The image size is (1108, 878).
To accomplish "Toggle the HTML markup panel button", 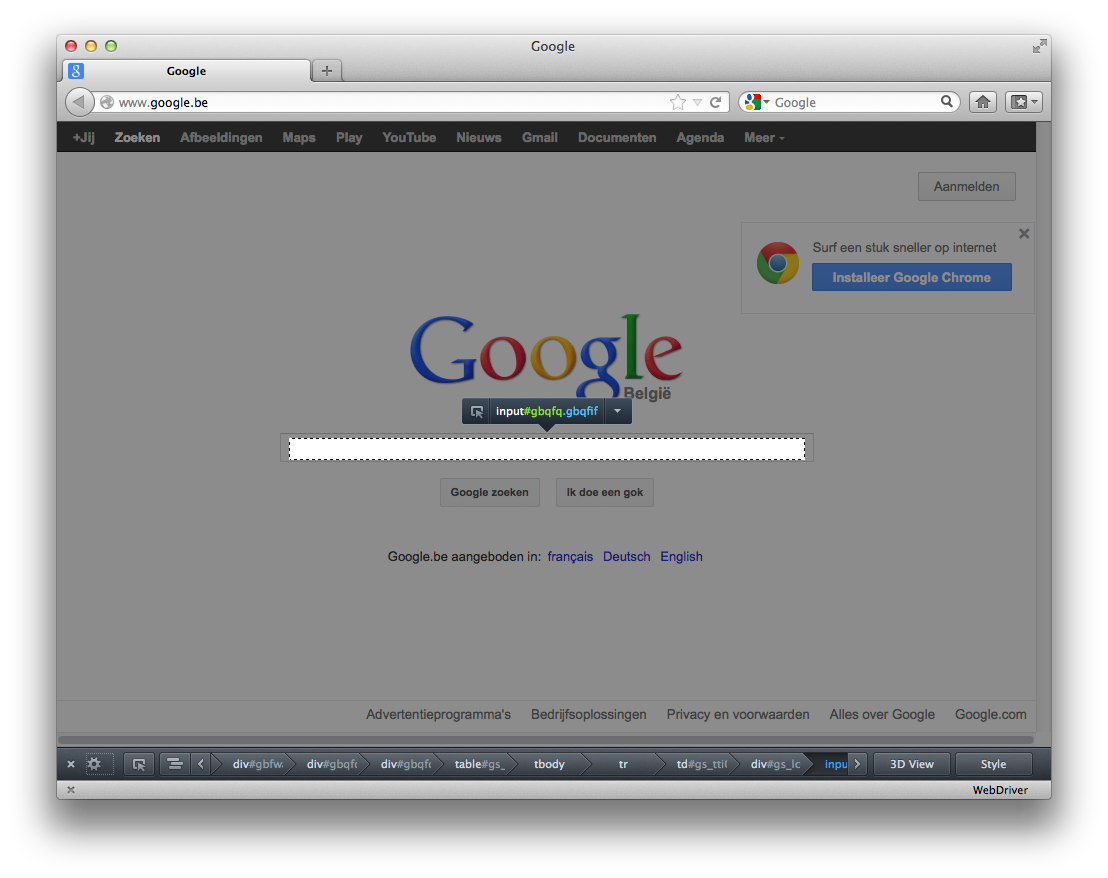I will point(175,764).
